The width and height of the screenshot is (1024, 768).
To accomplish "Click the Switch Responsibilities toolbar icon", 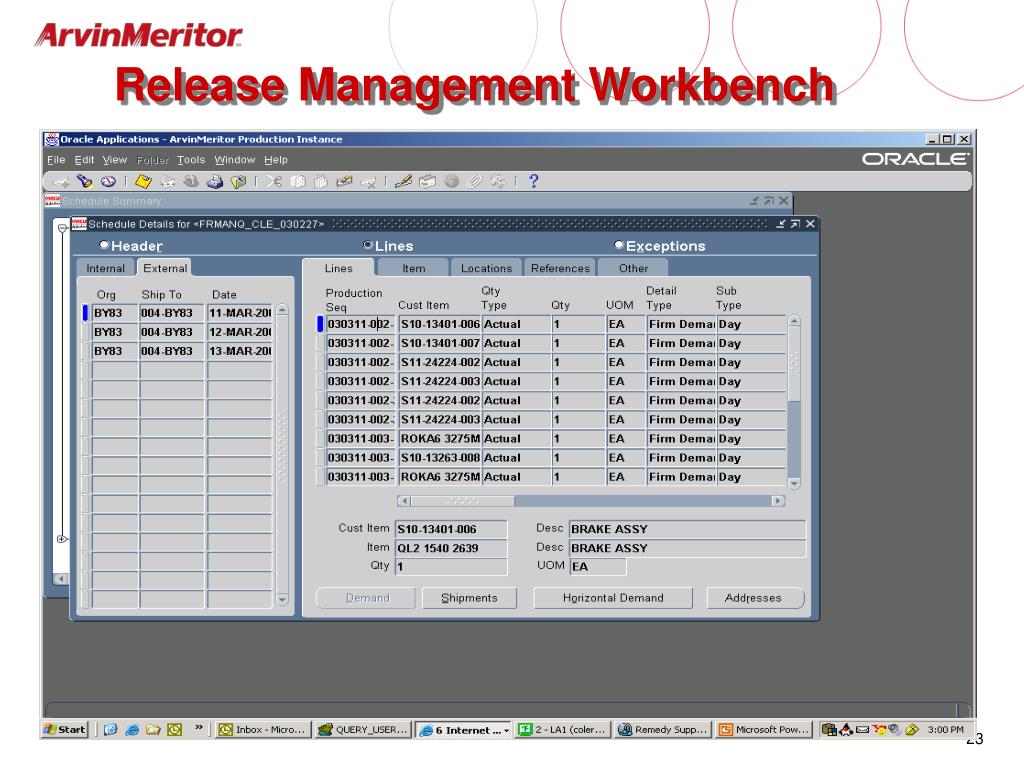I will (191, 181).
